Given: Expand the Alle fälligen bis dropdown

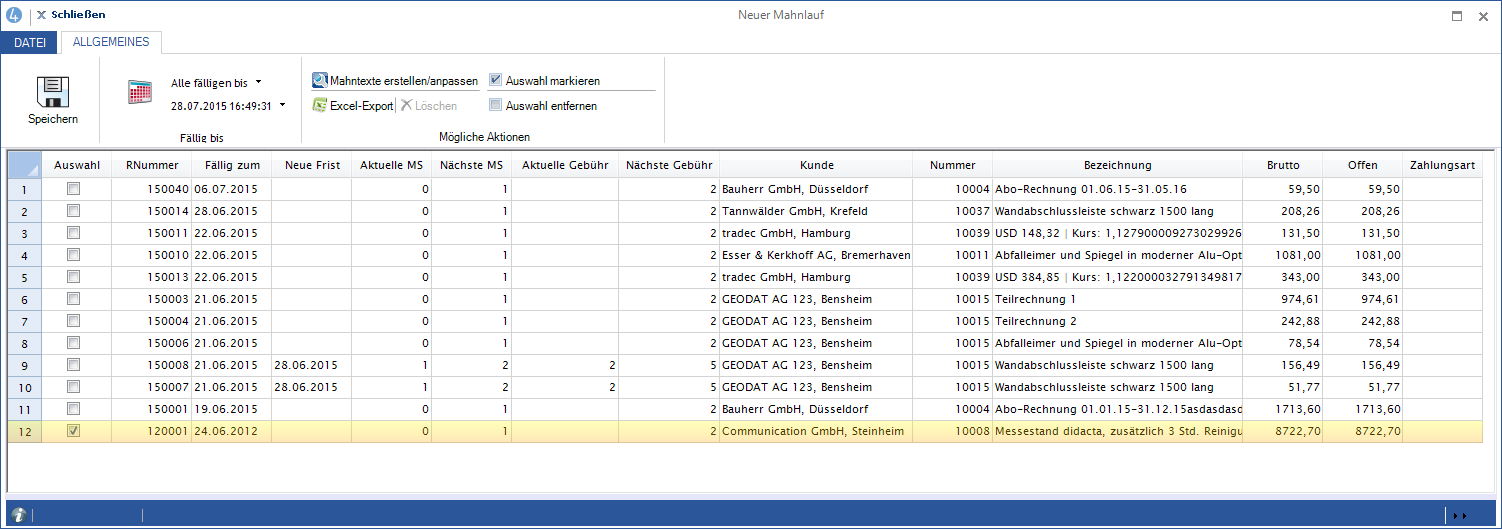Looking at the screenshot, I should (x=258, y=82).
